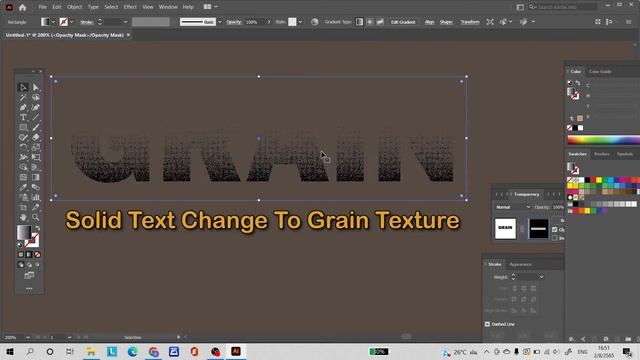Activate the Type tool
This screenshot has height=360, width=640.
[23, 118]
